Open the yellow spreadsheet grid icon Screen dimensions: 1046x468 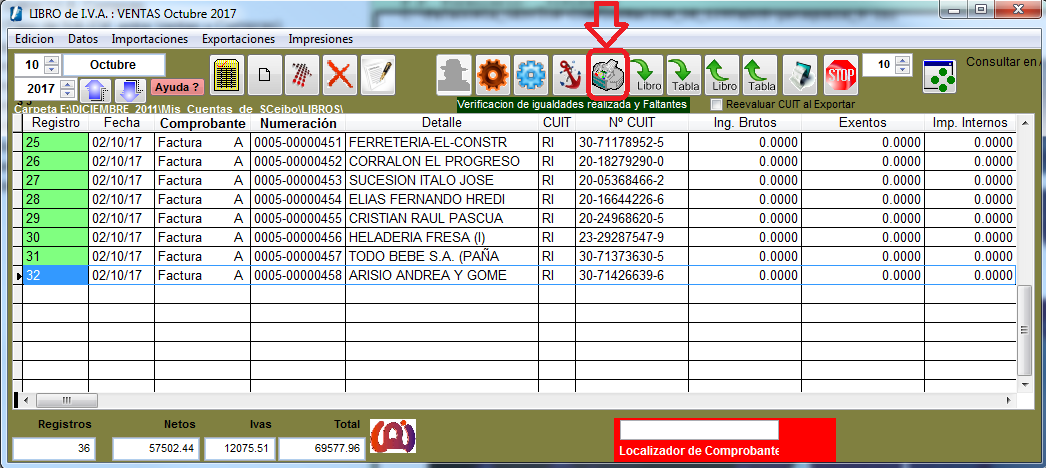tap(226, 75)
